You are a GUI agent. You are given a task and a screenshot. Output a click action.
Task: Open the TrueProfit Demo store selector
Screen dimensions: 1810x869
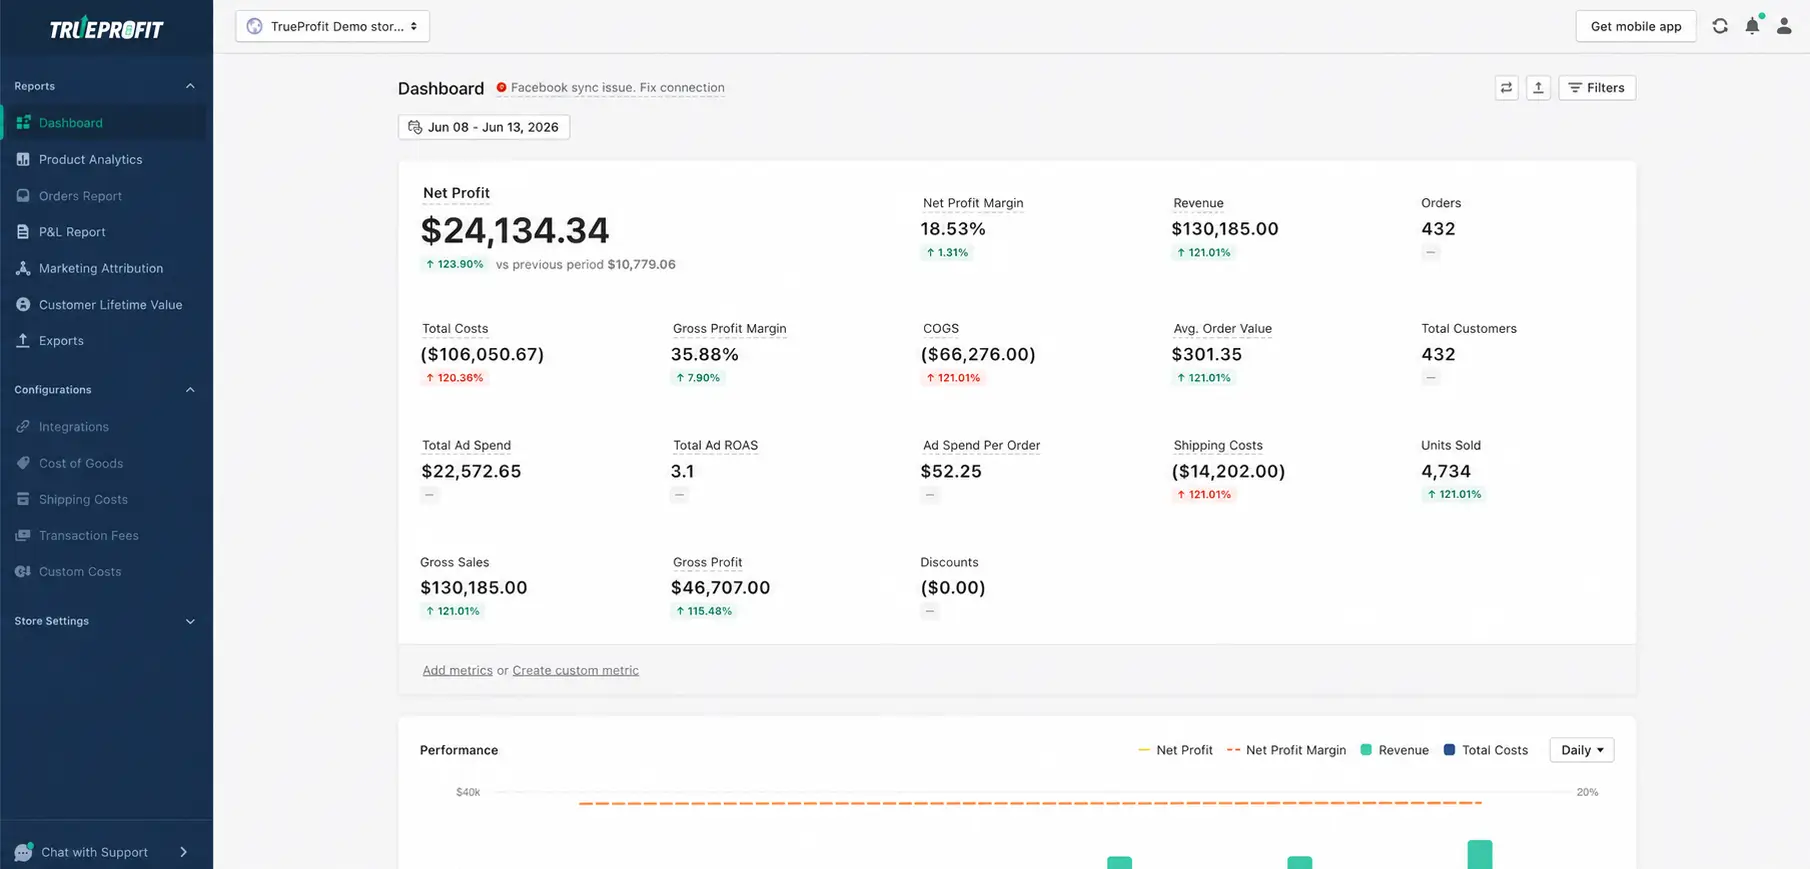333,26
